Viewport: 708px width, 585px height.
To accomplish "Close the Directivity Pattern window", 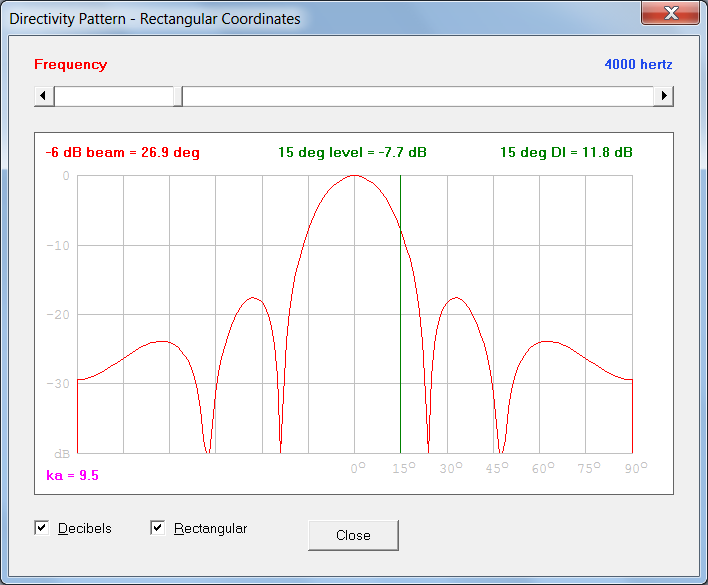I will pos(671,13).
